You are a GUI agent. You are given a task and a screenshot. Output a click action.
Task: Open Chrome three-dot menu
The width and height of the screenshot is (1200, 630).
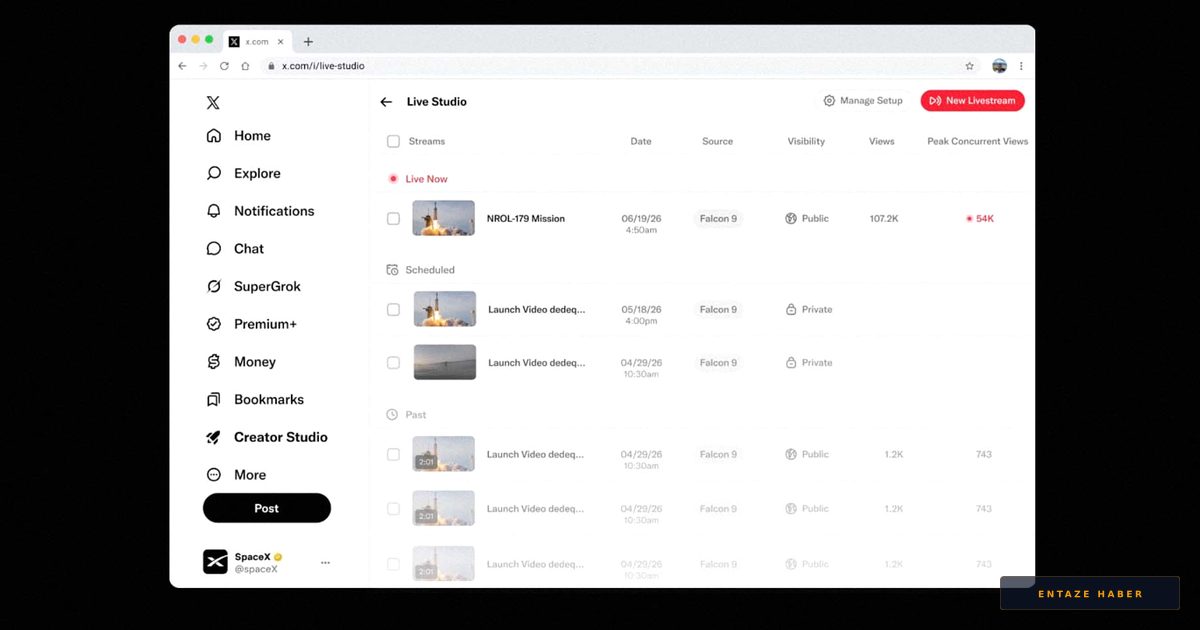point(1021,66)
